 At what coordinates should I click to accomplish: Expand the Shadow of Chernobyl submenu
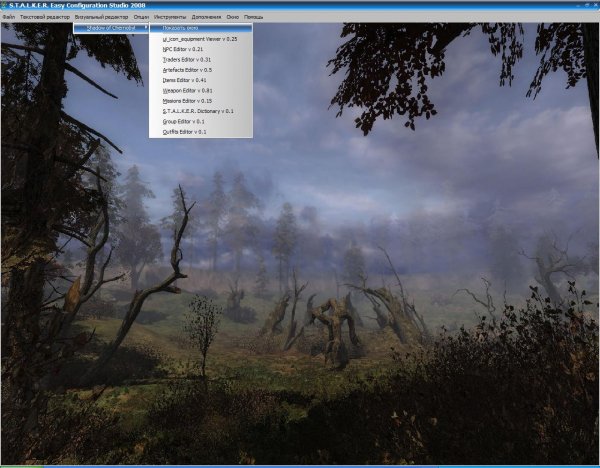111,28
